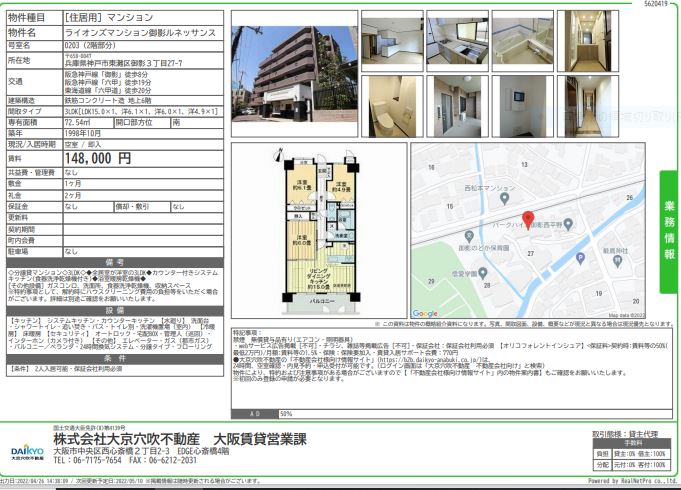Click the 東海道線「六甲道」徒歩20分 line
The height and width of the screenshot is (490, 681).
click(108, 90)
